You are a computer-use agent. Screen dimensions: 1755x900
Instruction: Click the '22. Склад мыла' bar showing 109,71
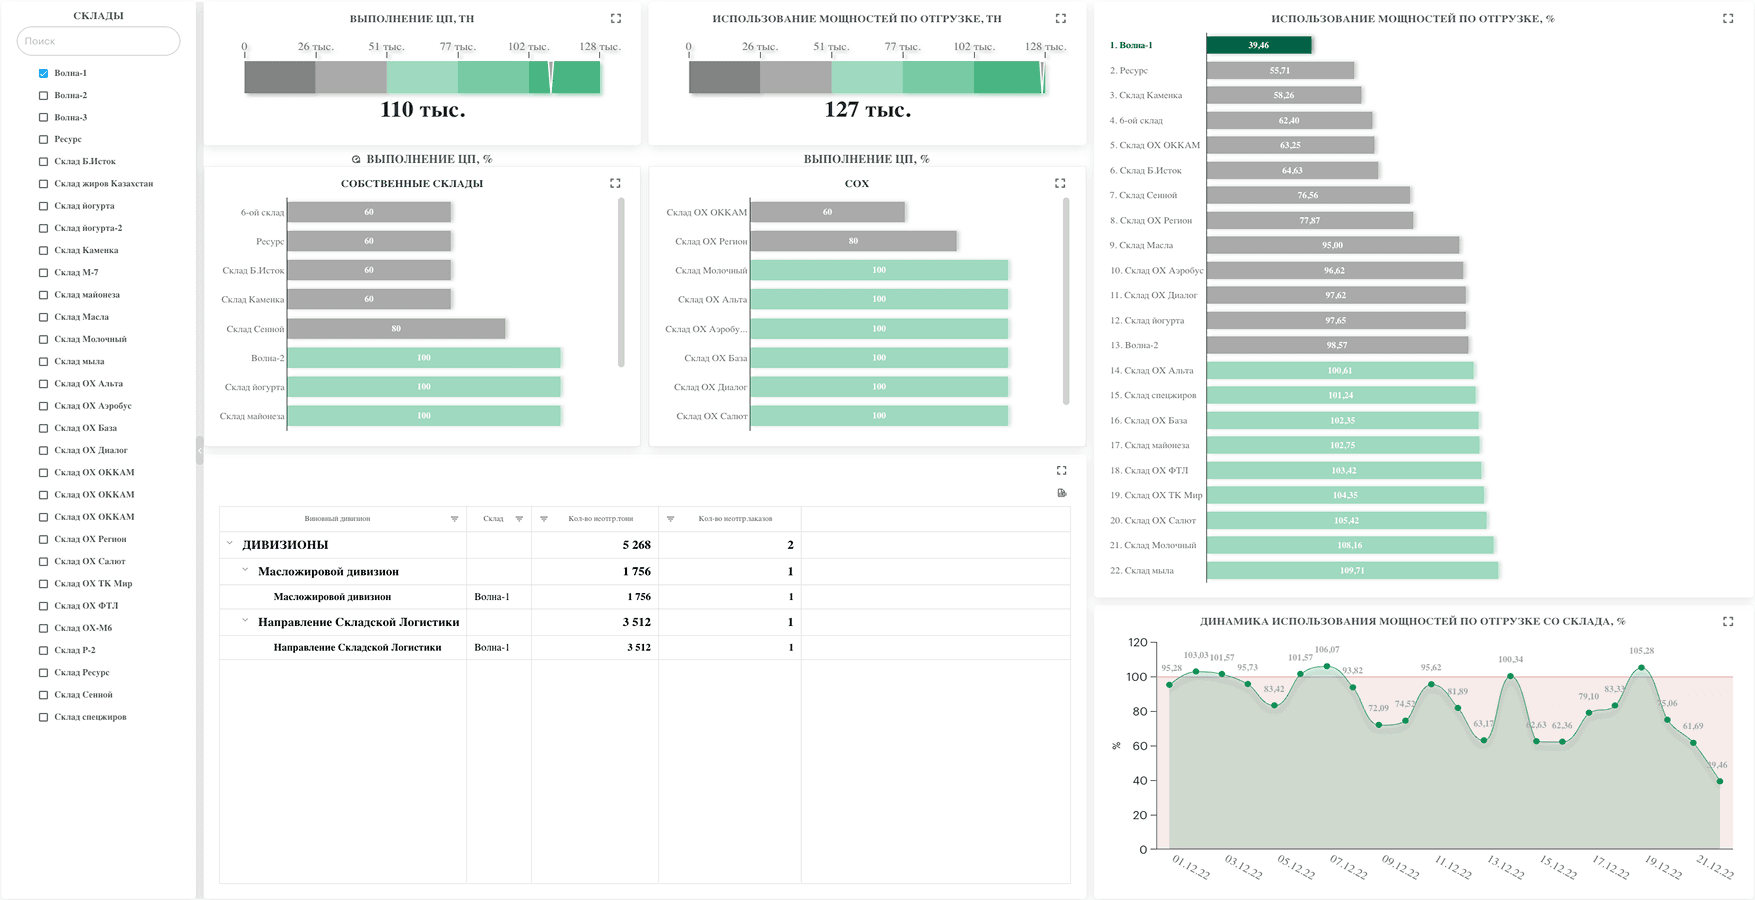coord(1352,570)
